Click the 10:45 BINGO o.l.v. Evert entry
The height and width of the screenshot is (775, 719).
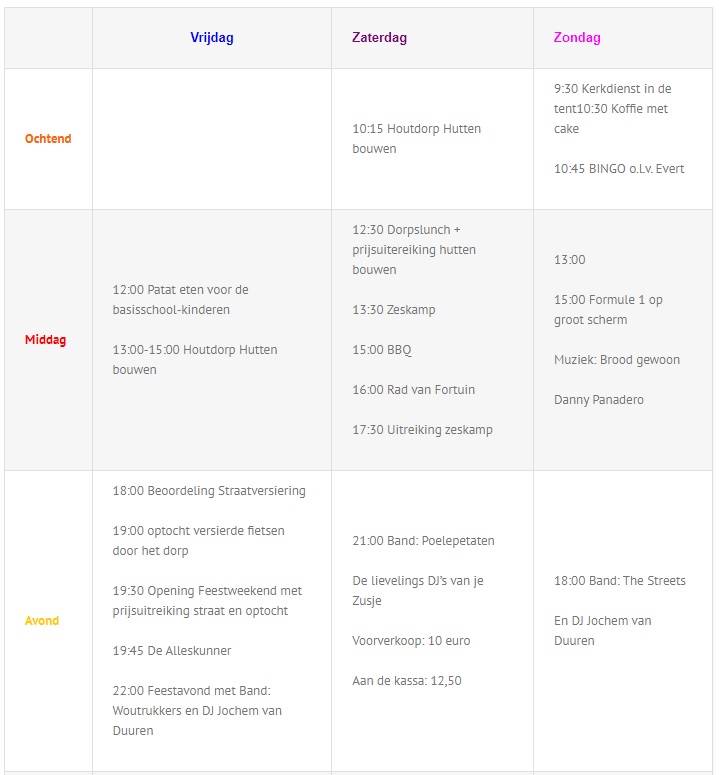(x=619, y=169)
